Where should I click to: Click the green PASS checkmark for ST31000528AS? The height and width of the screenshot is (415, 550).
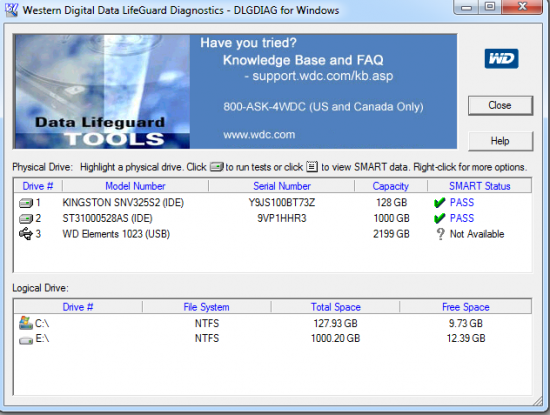[x=440, y=218]
